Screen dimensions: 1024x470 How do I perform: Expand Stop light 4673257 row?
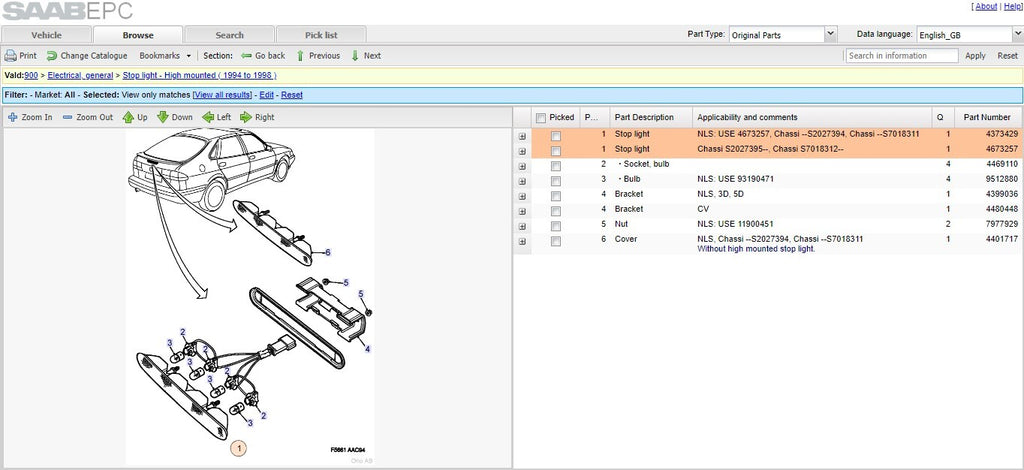pos(522,151)
